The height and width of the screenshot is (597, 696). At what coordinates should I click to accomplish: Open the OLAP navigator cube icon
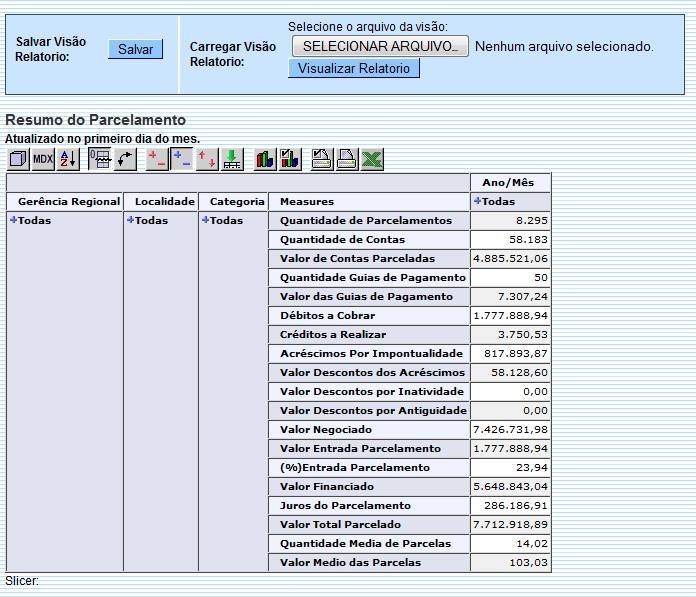tap(18, 159)
